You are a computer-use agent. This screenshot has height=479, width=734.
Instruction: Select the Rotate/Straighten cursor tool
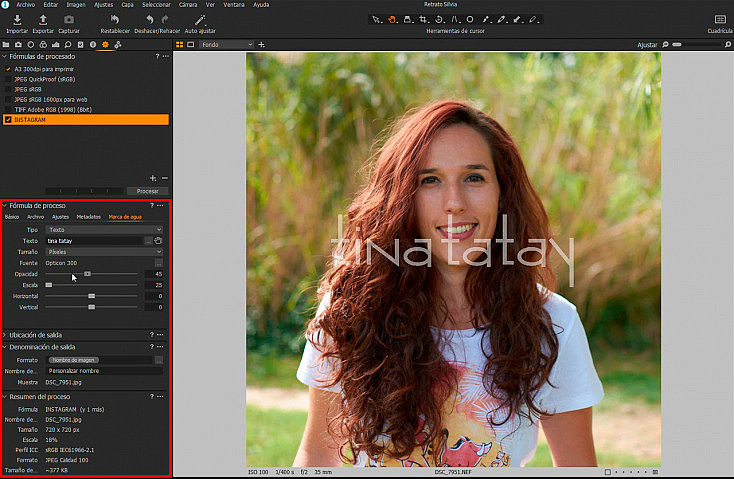coord(439,20)
